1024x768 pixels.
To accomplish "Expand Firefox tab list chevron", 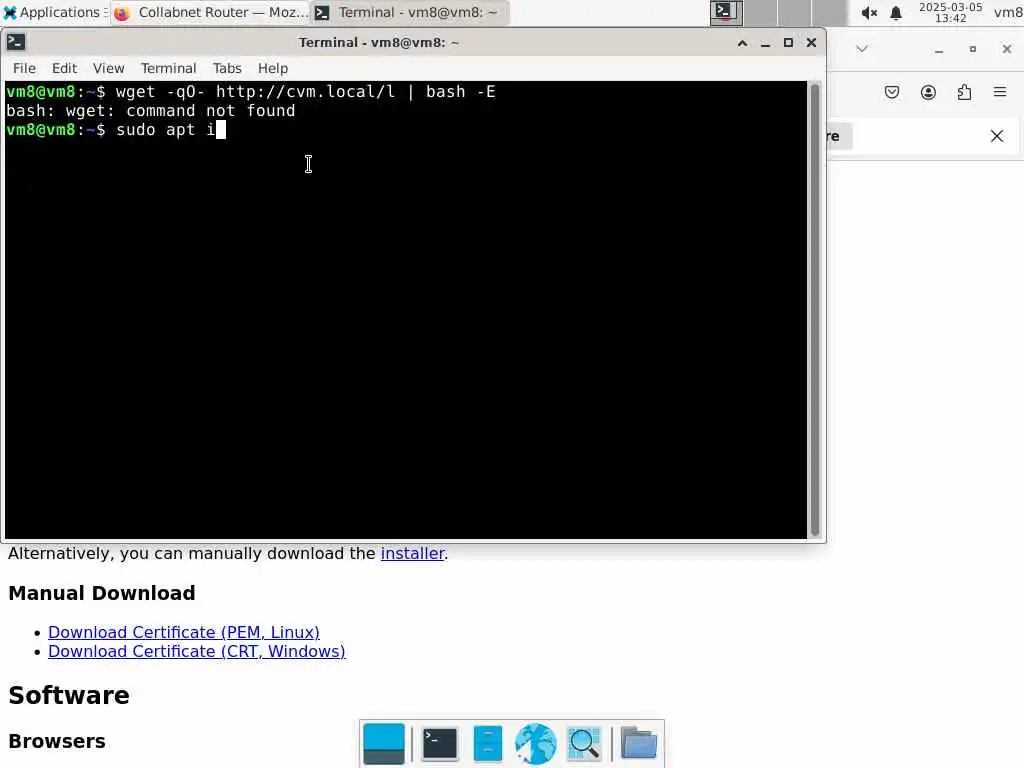I will click(x=862, y=49).
